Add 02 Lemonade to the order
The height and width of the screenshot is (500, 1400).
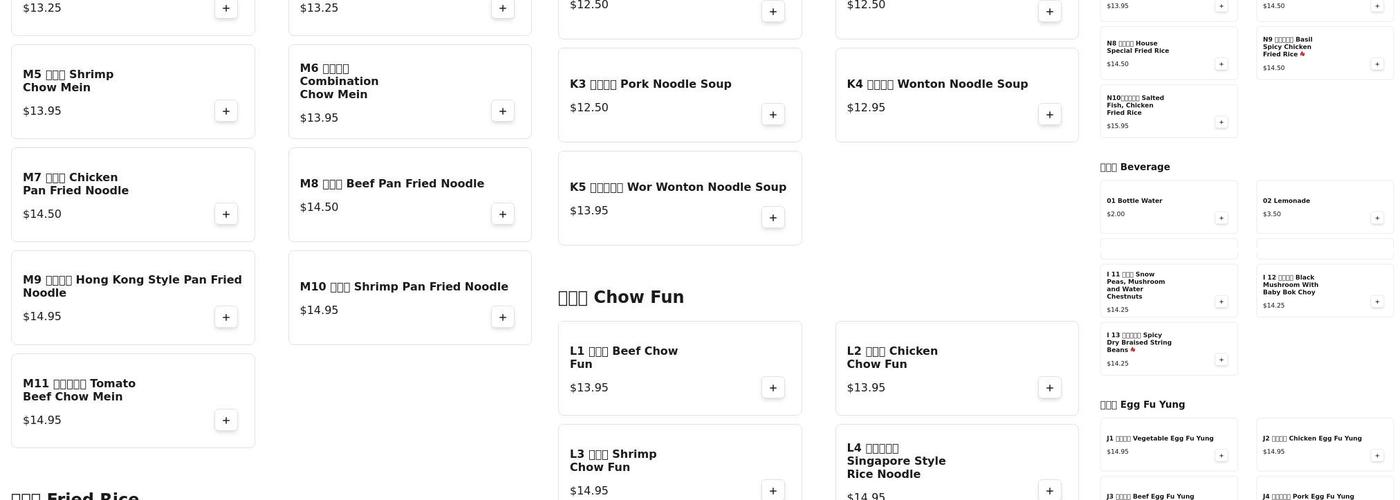[x=1377, y=218]
